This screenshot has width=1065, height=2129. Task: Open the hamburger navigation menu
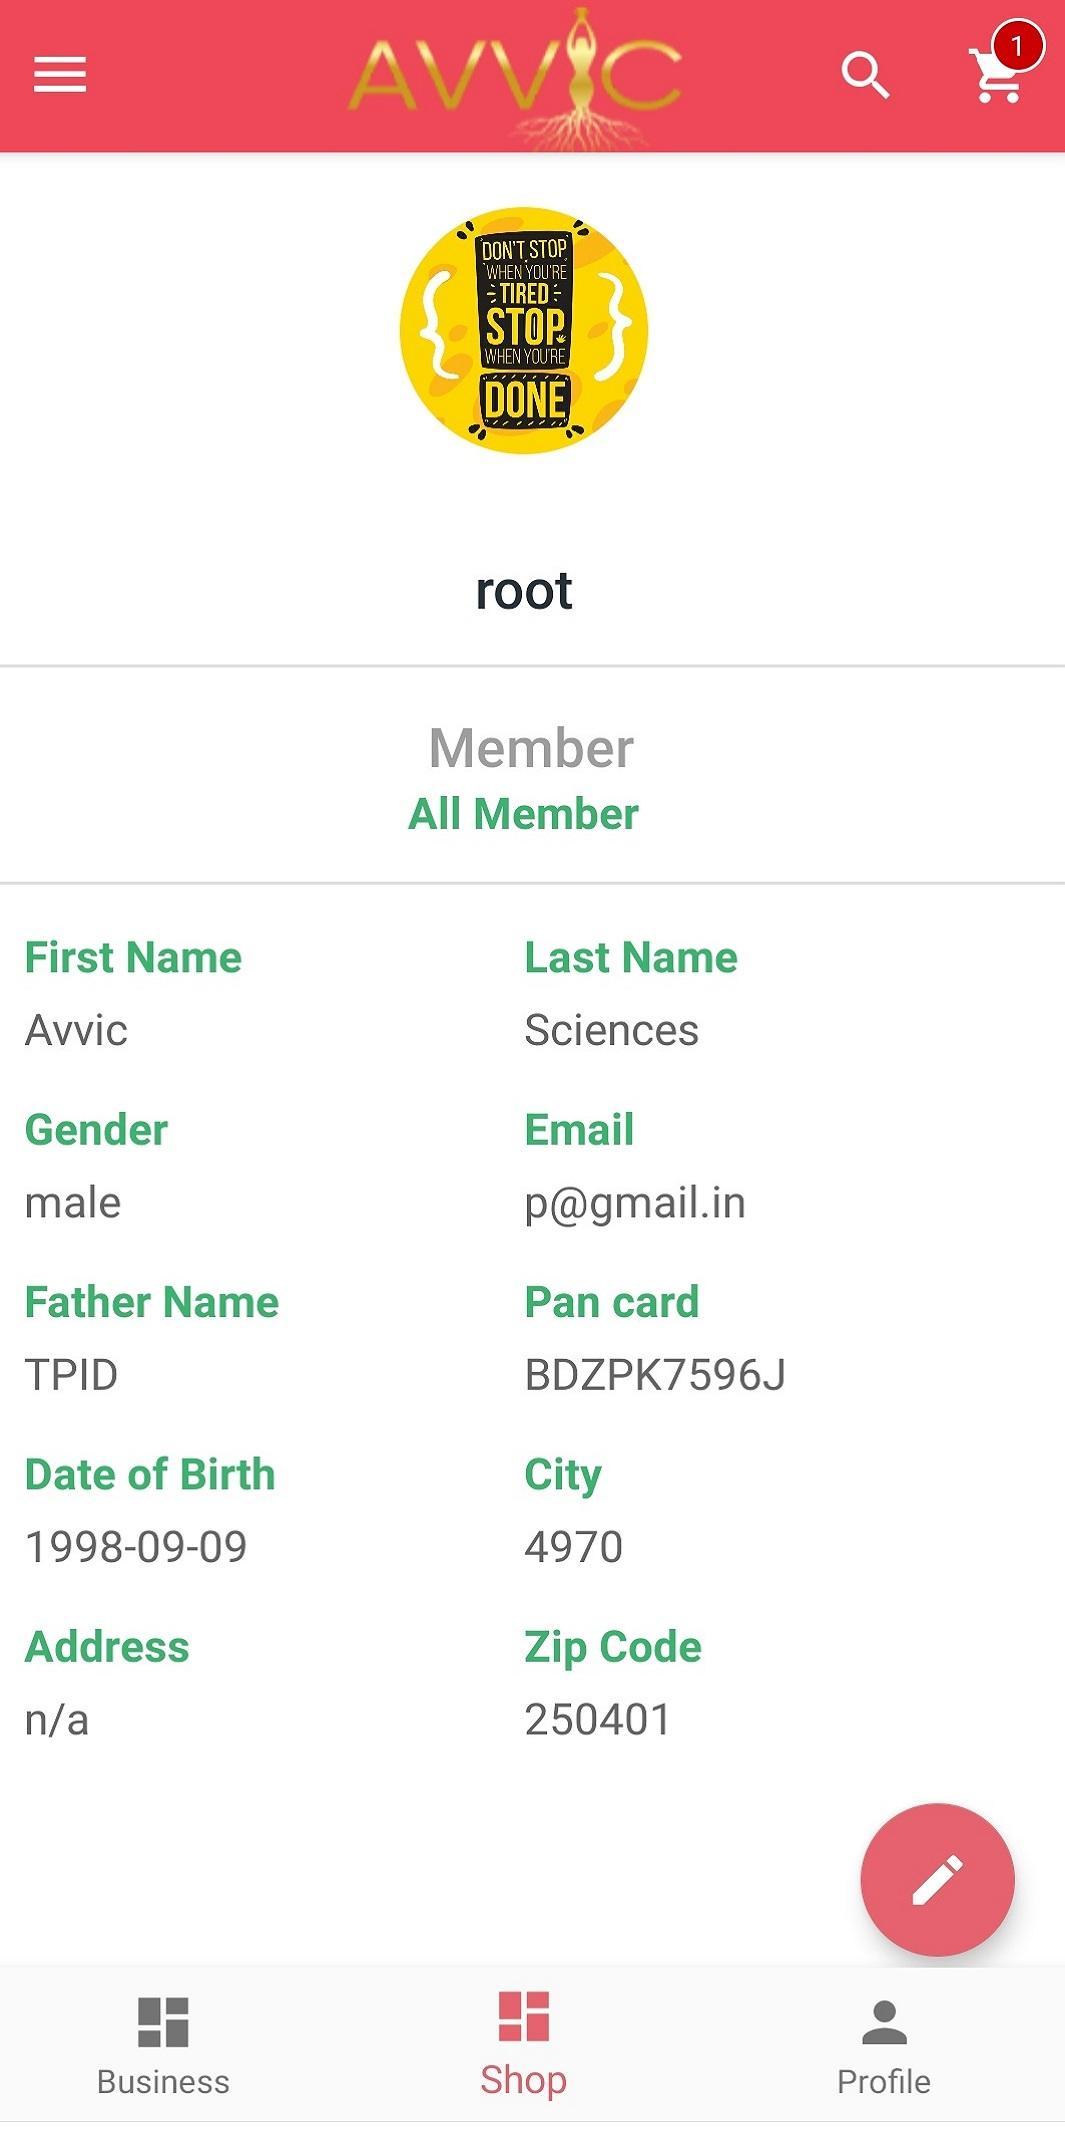60,74
